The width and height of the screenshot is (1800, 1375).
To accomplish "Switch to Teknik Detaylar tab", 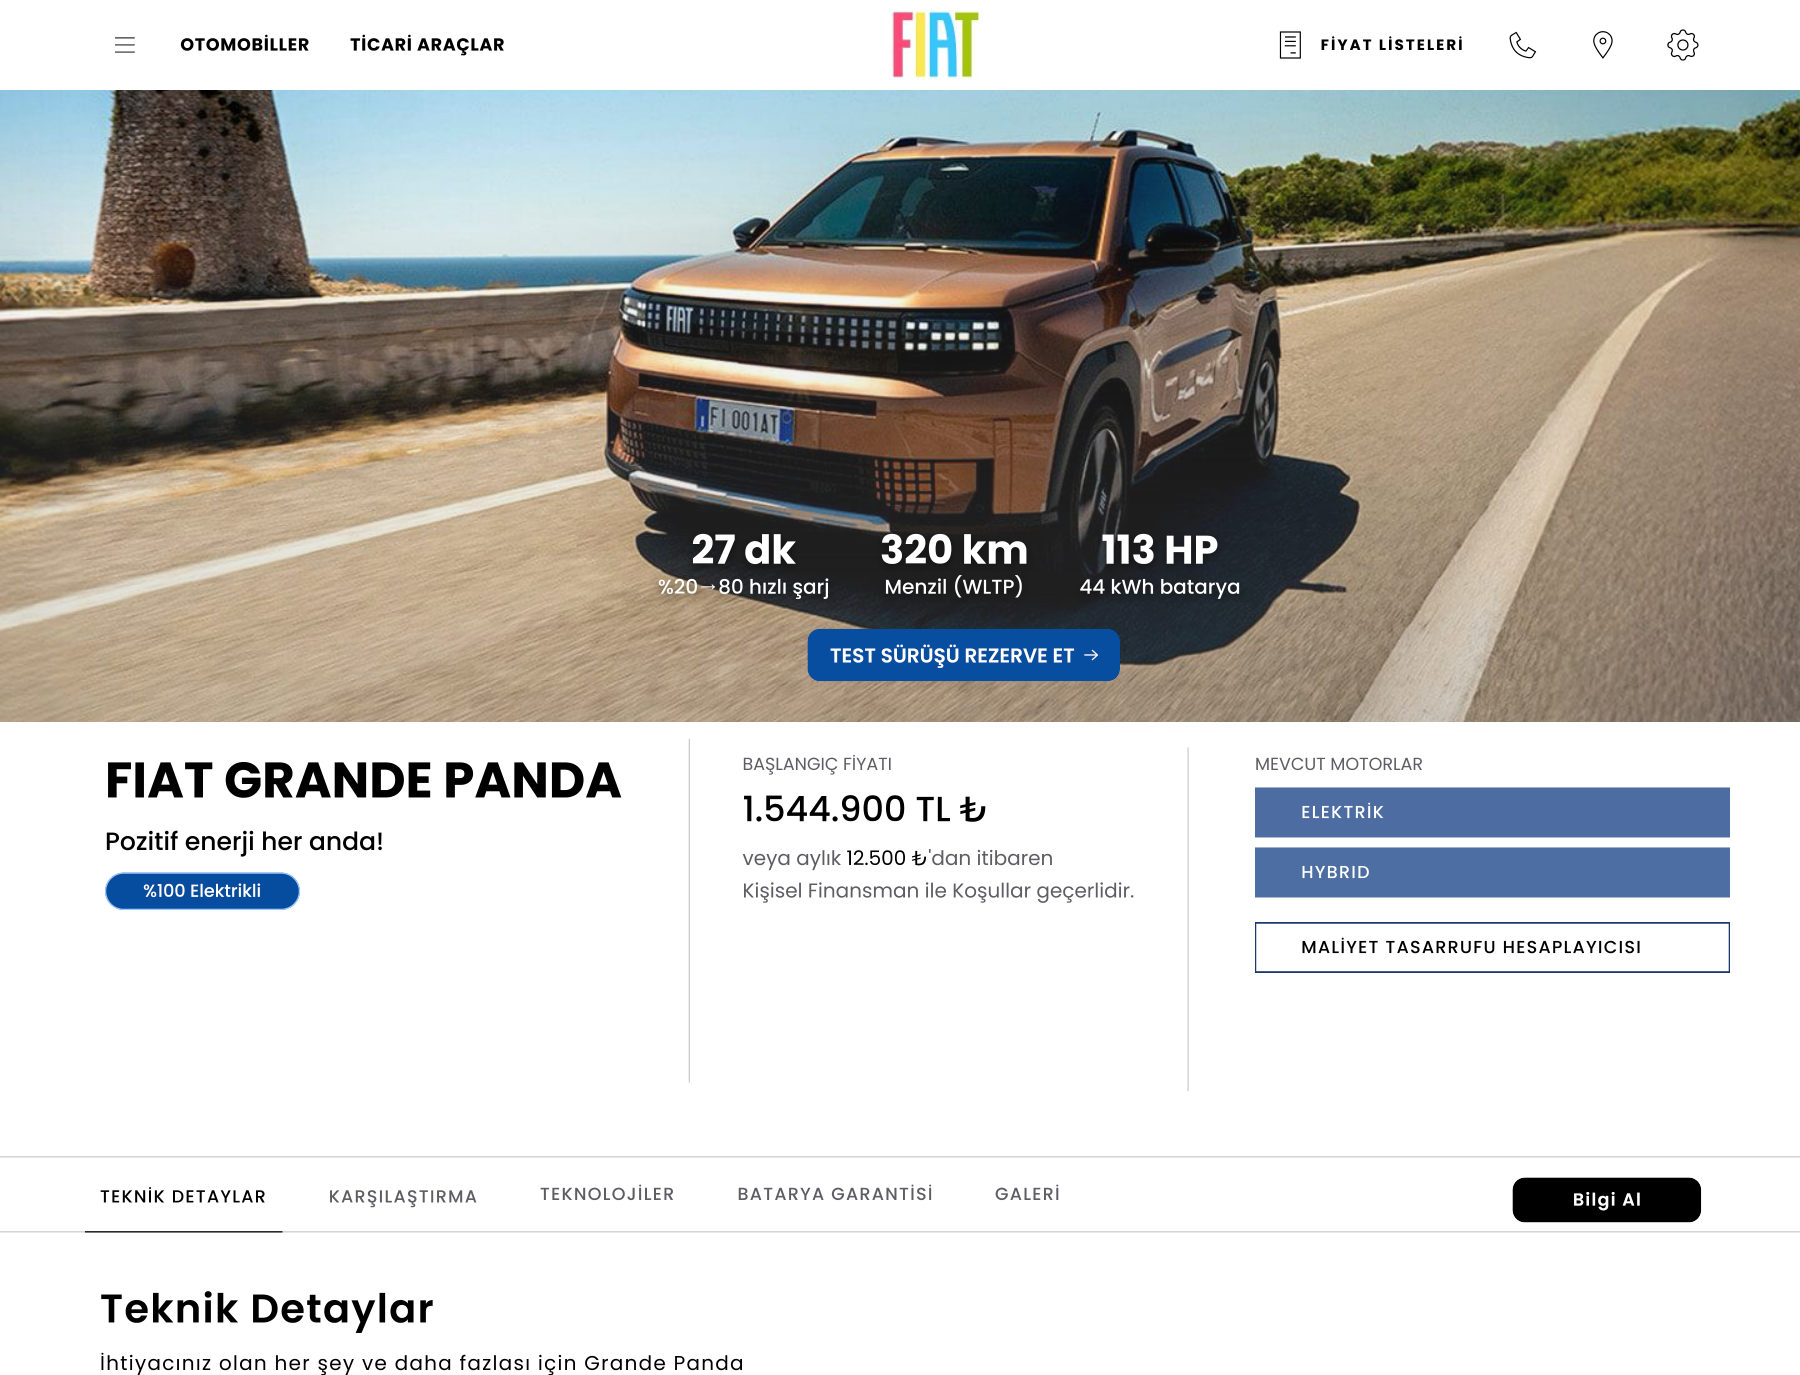I will pos(183,1196).
